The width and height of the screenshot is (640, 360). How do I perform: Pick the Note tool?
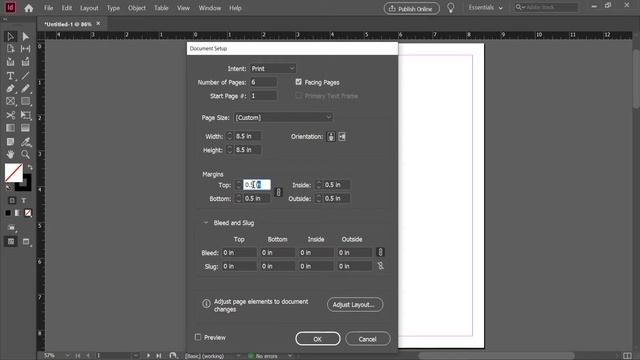coord(10,142)
